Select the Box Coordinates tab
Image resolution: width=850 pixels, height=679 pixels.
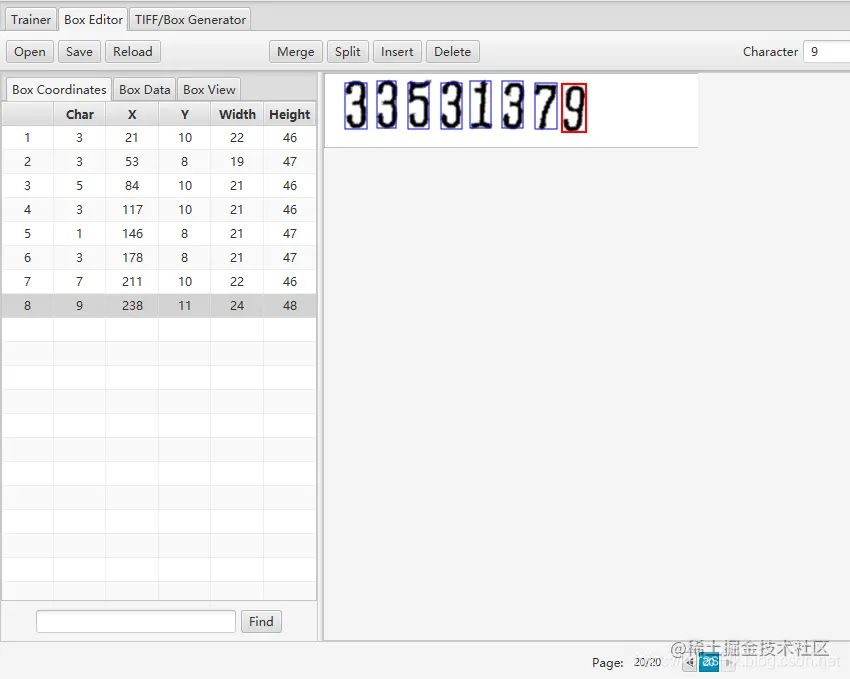[x=59, y=89]
